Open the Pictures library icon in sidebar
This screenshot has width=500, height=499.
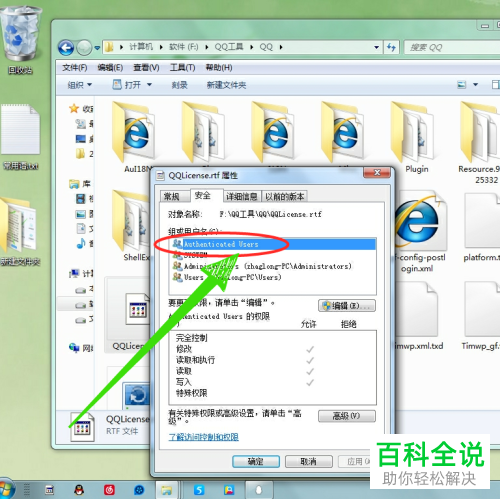[x=80, y=214]
